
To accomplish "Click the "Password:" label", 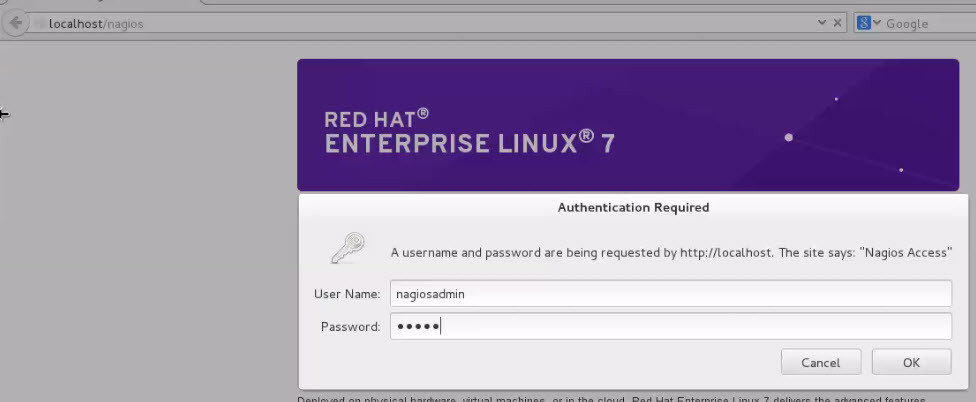I will pos(350,326).
